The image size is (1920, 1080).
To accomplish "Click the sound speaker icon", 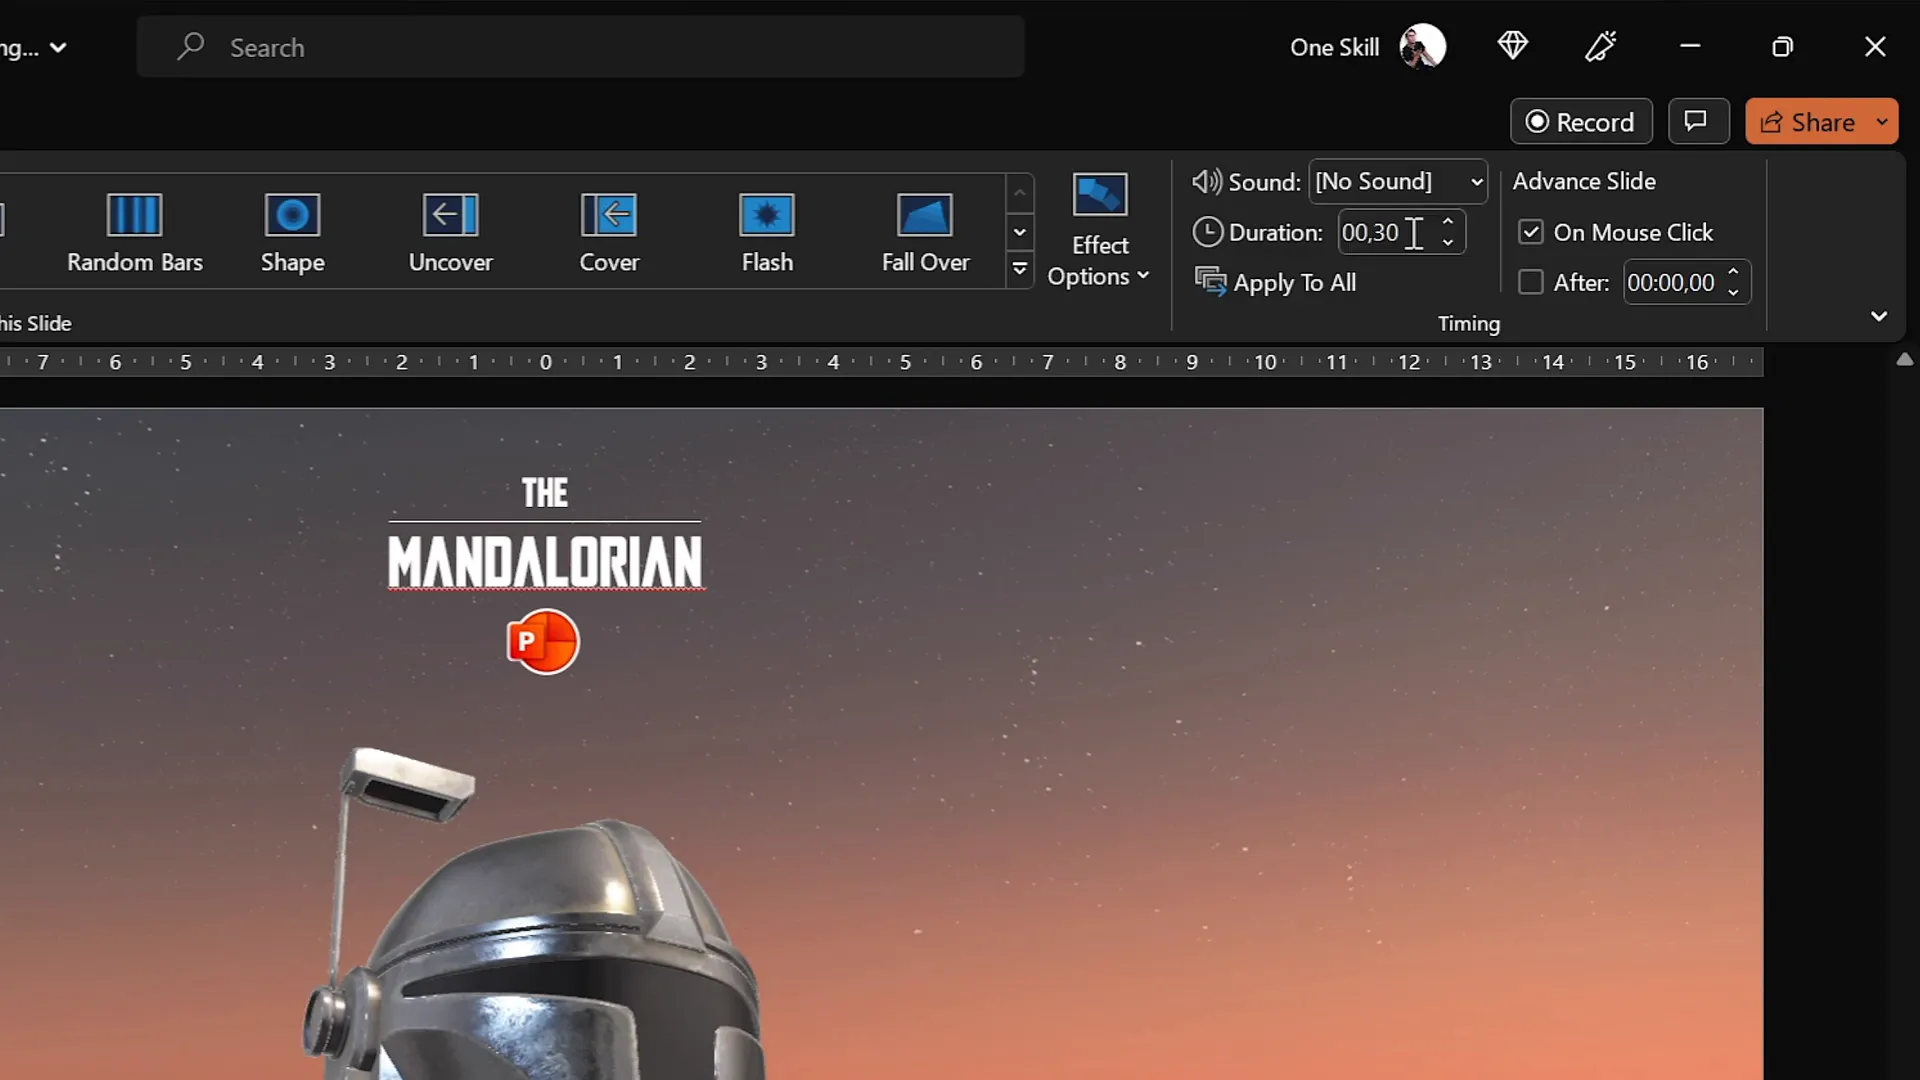I will coord(1207,181).
